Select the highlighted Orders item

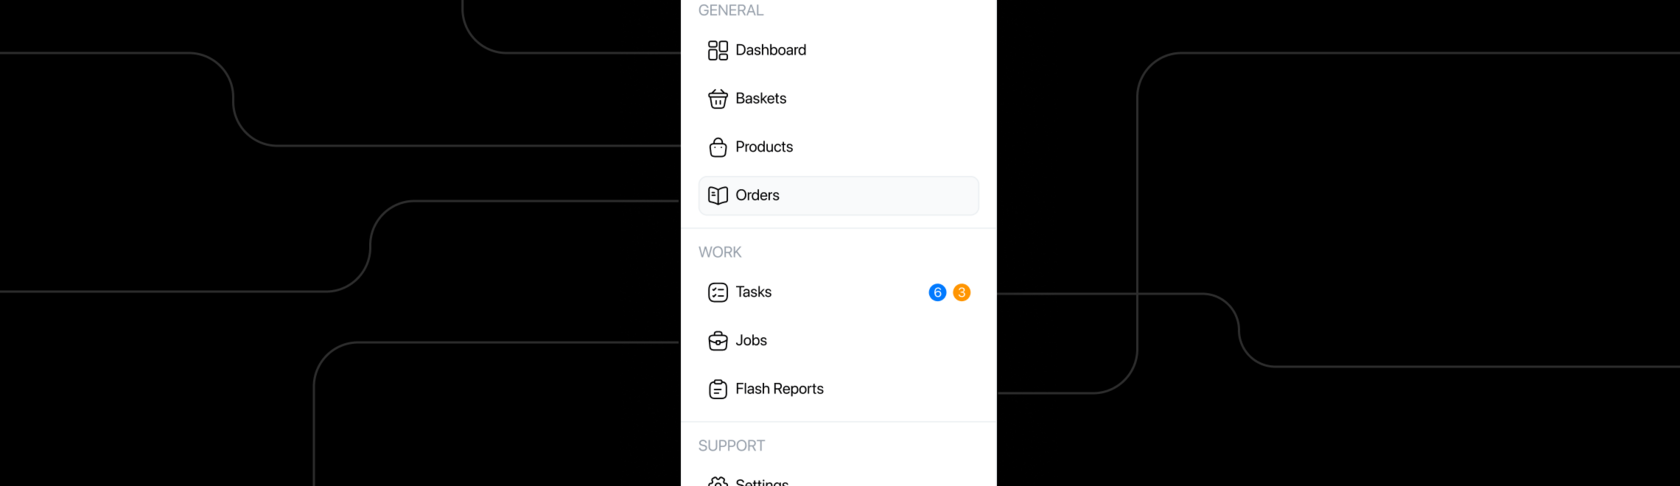coord(838,196)
